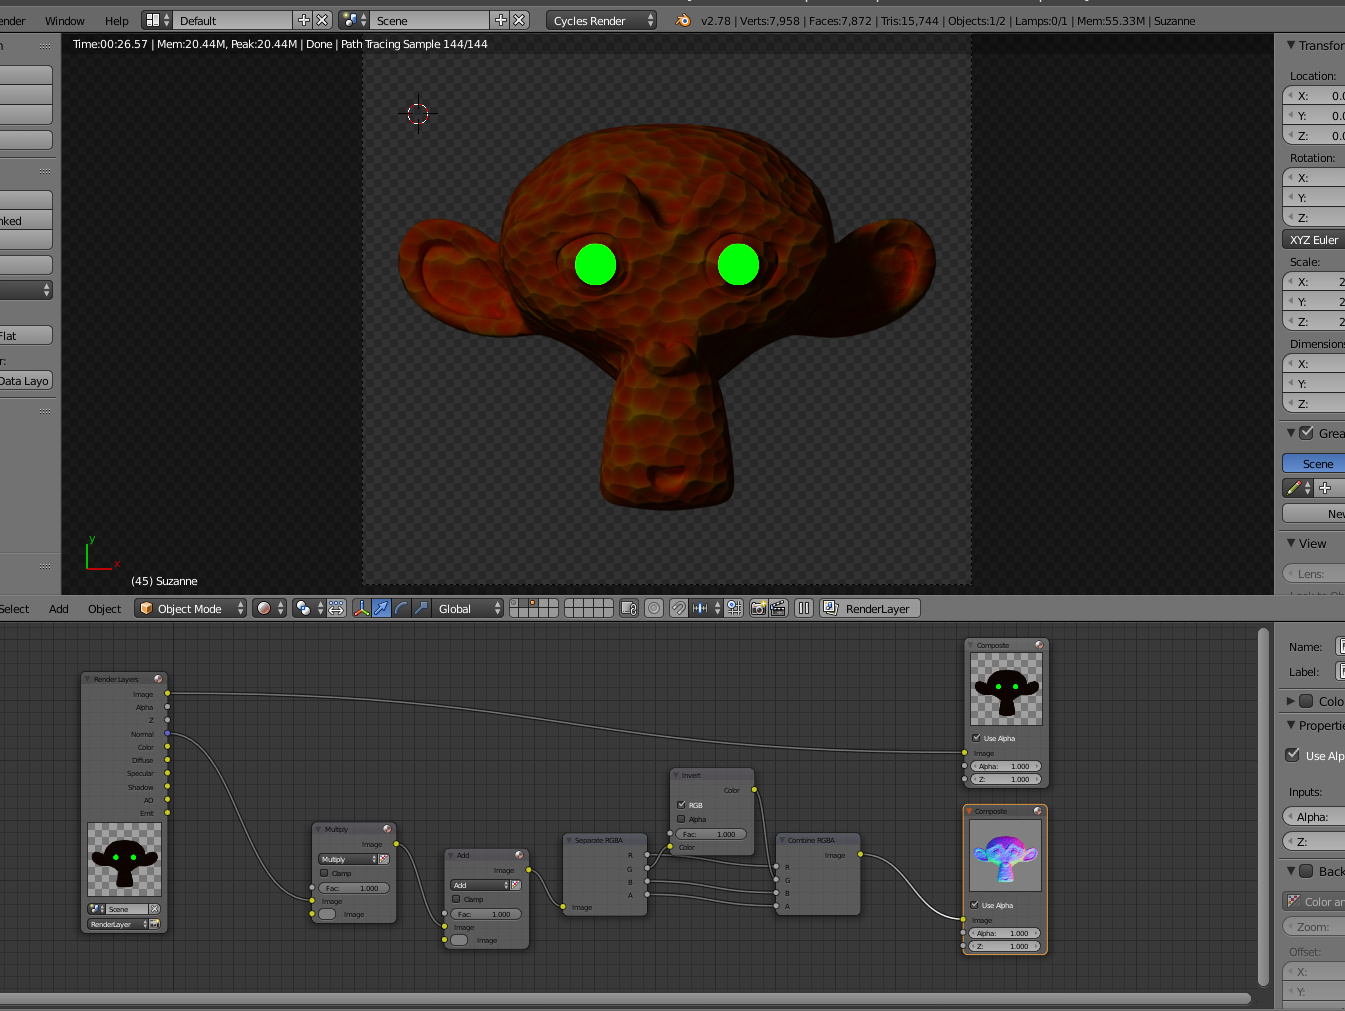Screen dimensions: 1345x1011
Task: Adjust the Multiply node Fac slider
Action: click(354, 888)
